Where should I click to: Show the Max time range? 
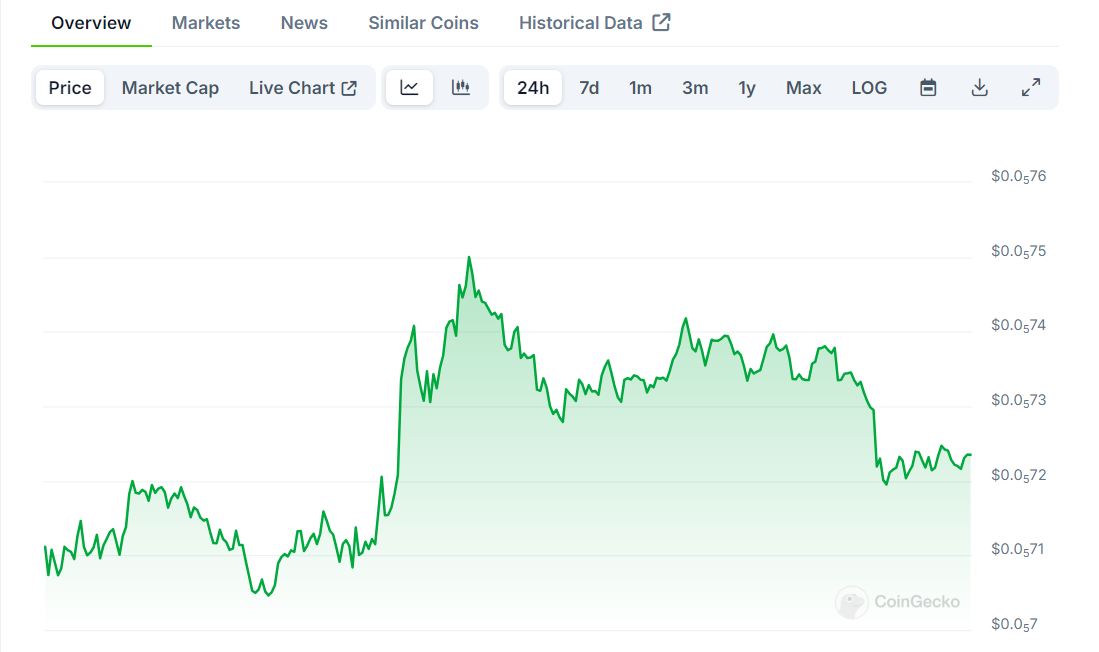(x=803, y=88)
